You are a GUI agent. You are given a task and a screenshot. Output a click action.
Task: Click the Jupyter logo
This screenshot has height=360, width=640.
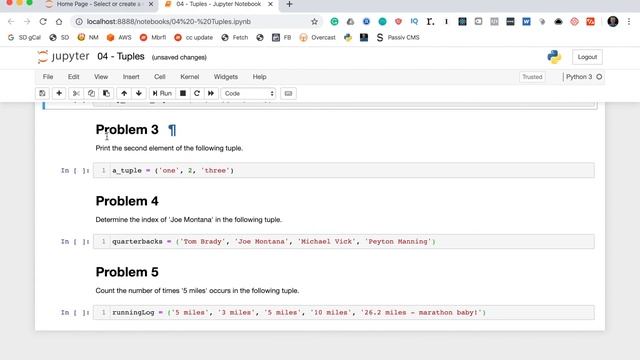tap(63, 56)
